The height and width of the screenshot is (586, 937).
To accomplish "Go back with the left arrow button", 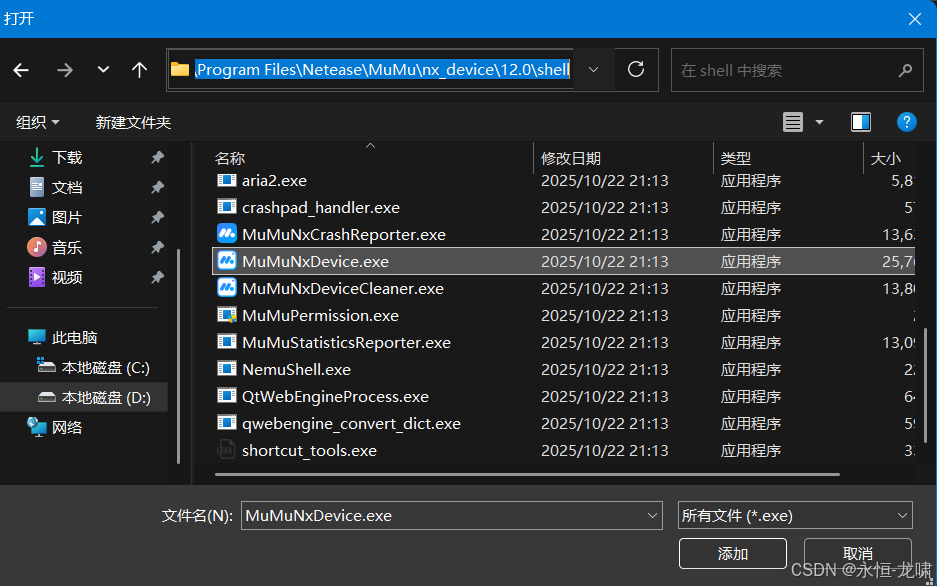I will [x=21, y=70].
